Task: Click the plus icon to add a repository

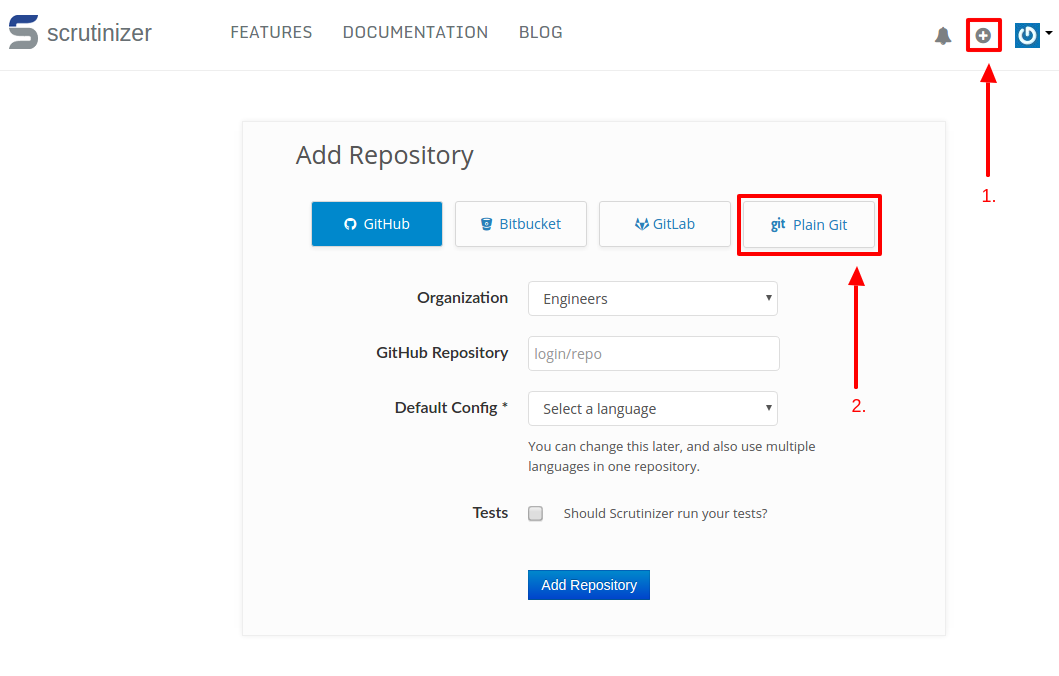Action: pyautogui.click(x=983, y=35)
